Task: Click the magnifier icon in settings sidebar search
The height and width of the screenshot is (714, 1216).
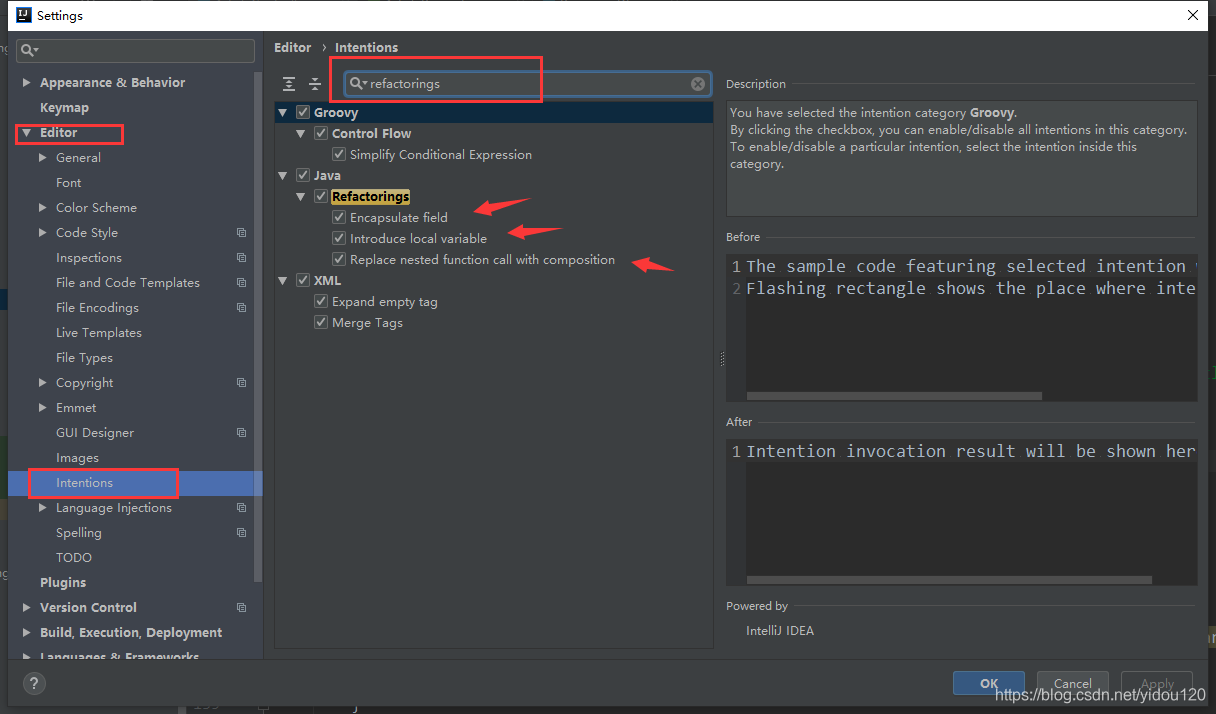Action: 29,50
